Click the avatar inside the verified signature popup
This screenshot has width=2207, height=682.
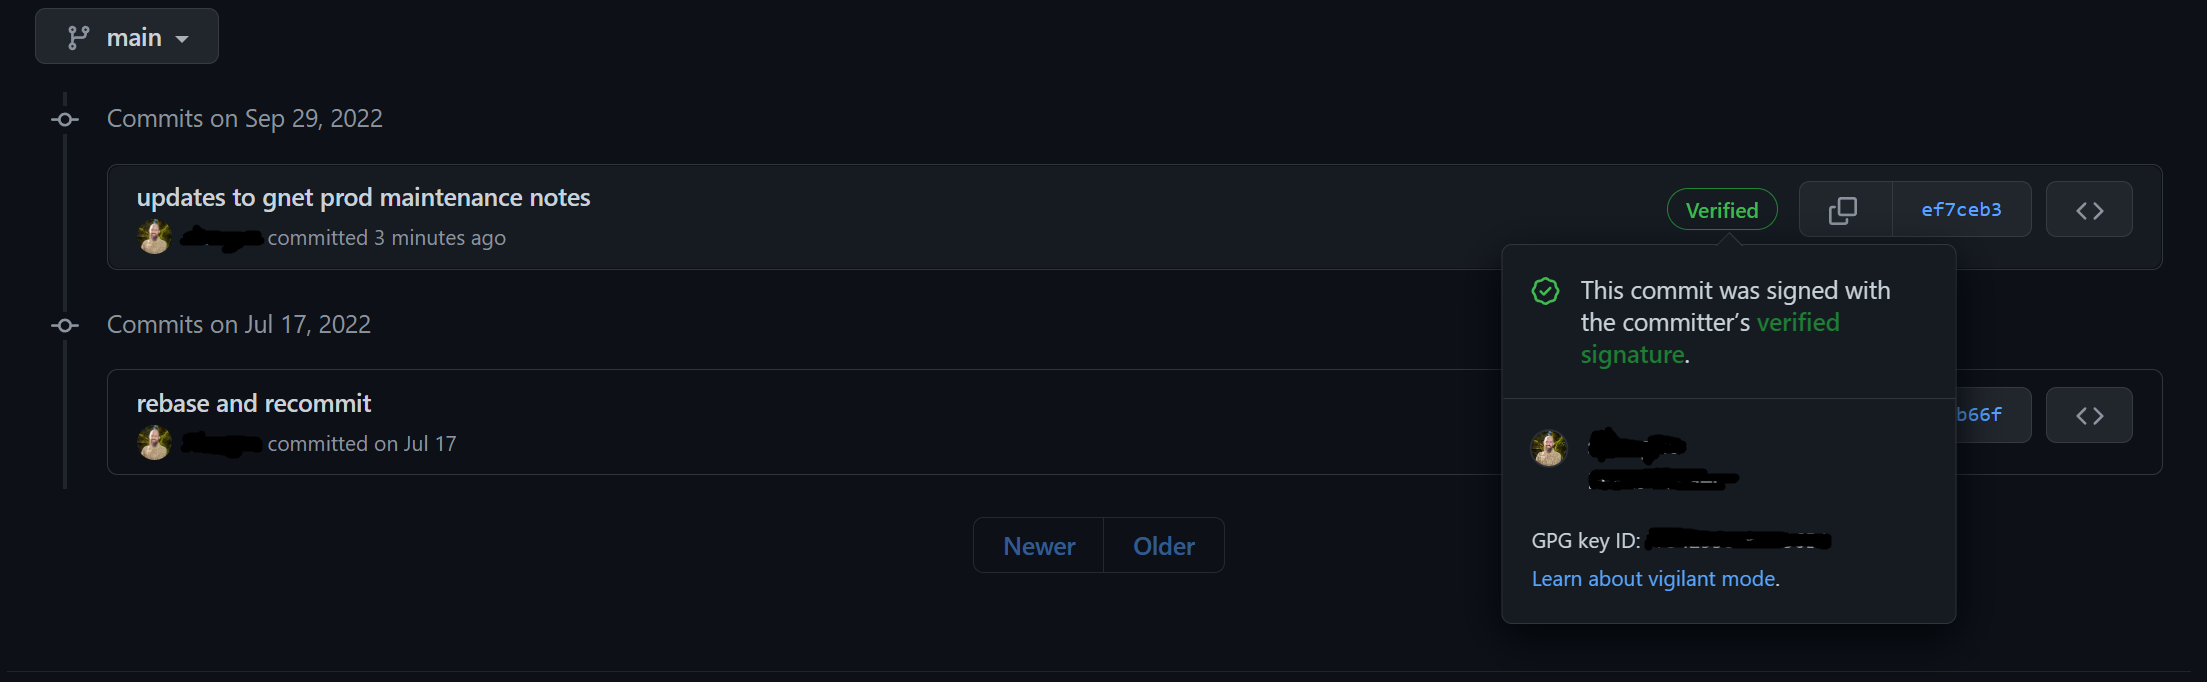[1548, 449]
